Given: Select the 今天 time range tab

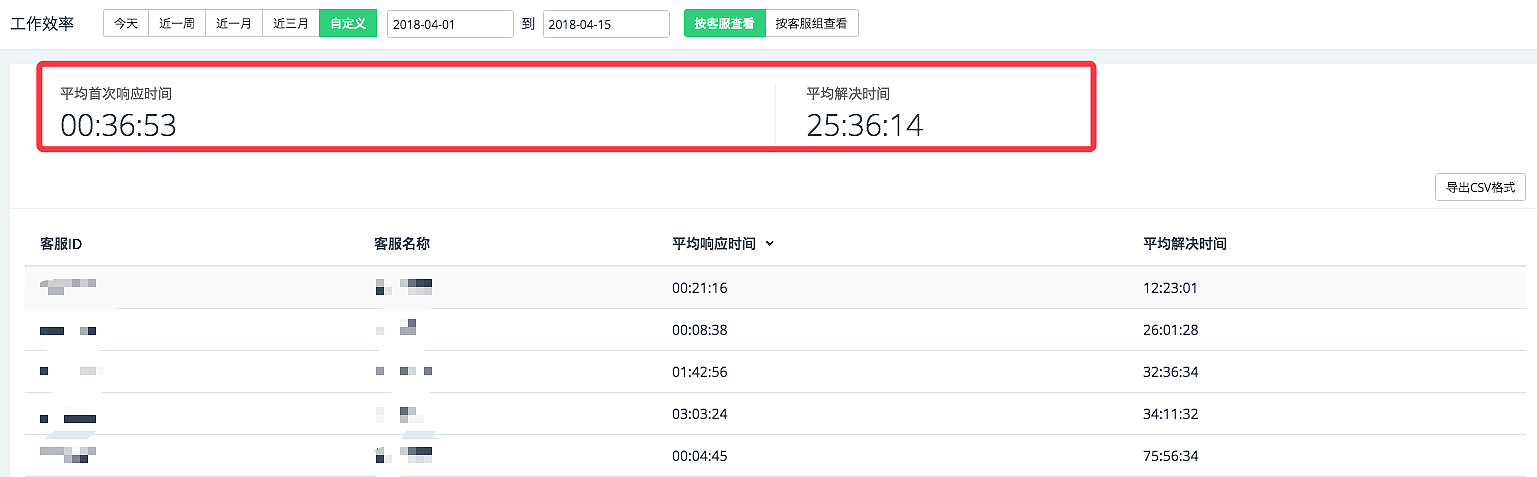Looking at the screenshot, I should coord(126,24).
